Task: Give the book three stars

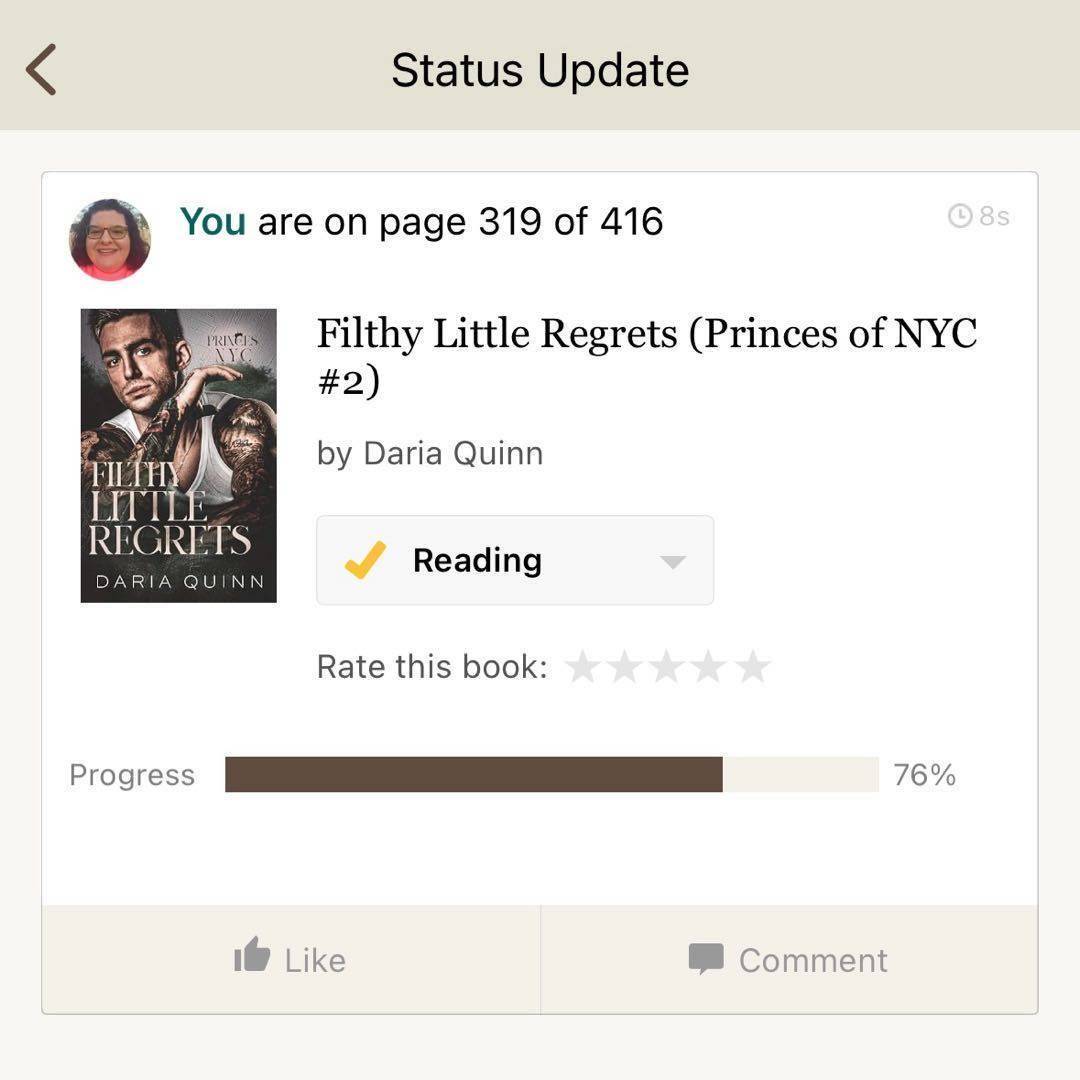Action: [667, 667]
